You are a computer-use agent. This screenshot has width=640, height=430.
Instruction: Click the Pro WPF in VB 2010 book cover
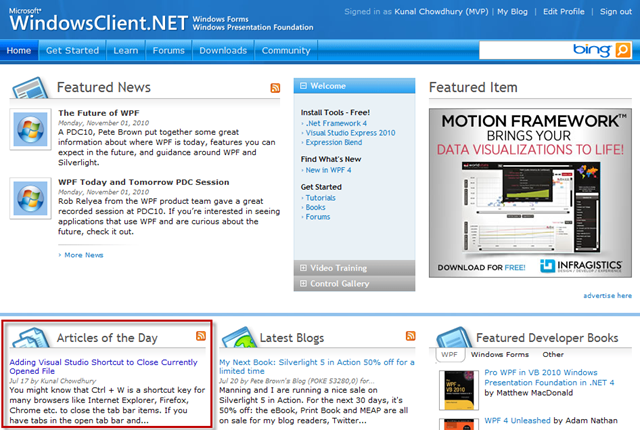pyautogui.click(x=459, y=390)
